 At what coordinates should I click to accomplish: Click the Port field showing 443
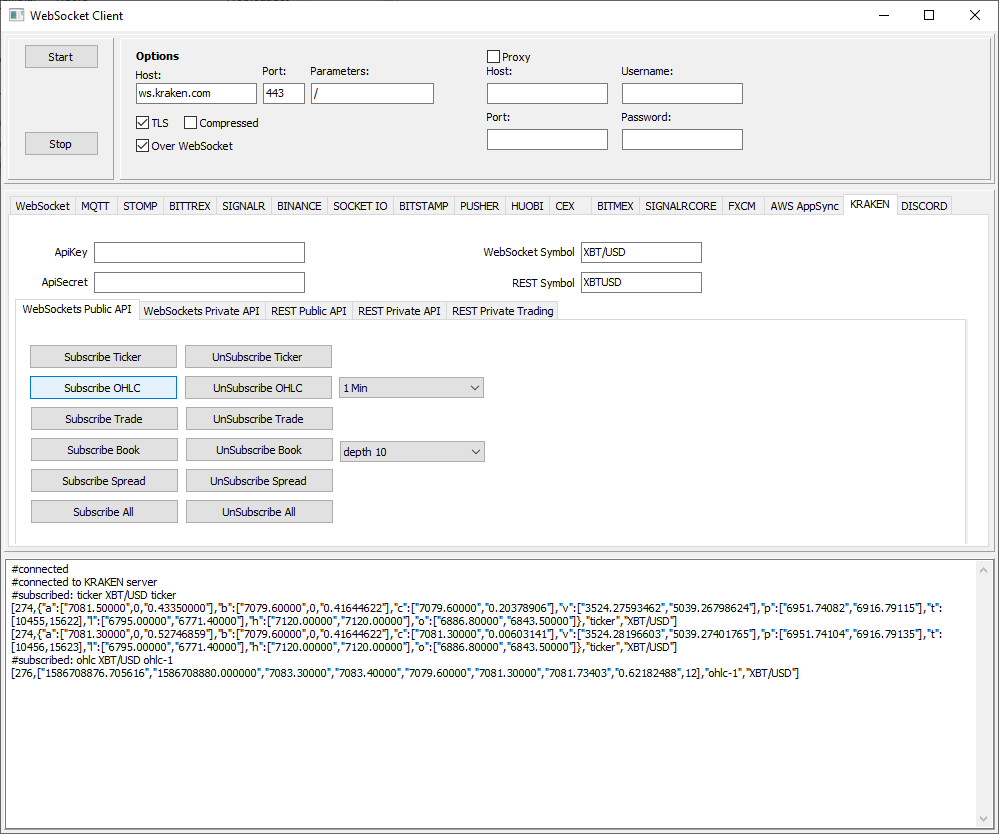284,93
